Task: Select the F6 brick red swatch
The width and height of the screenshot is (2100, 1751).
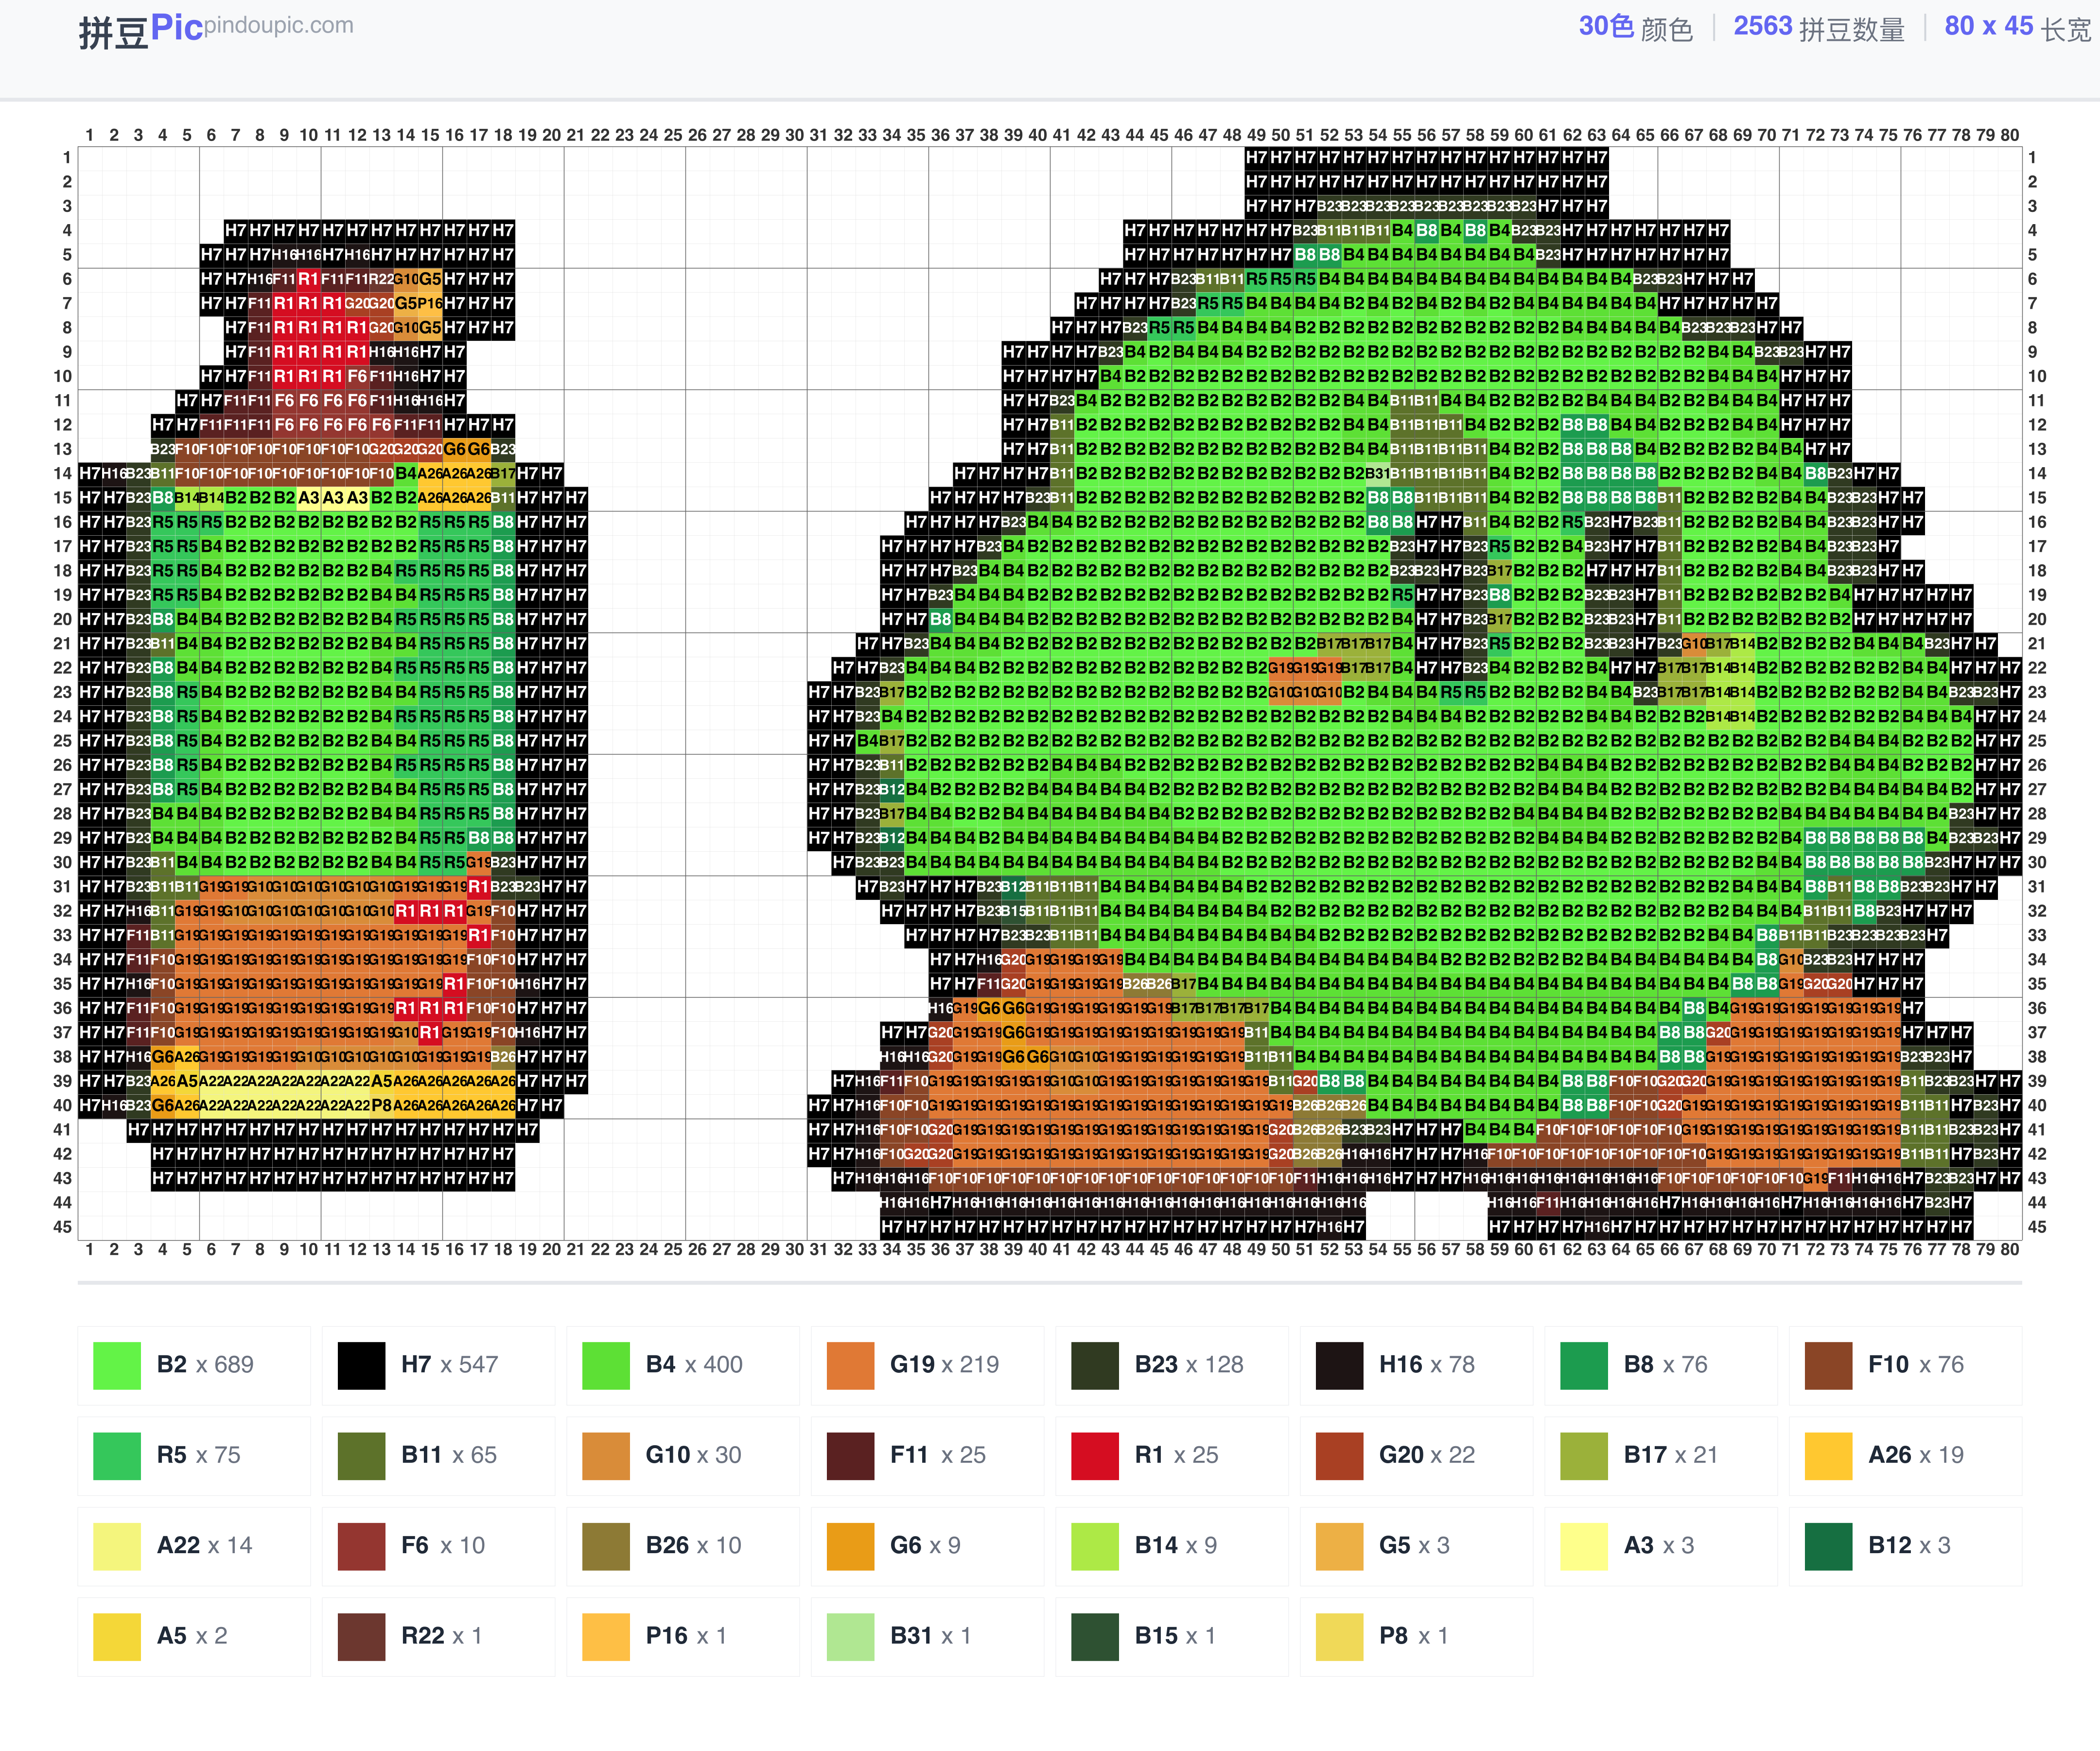Action: pyautogui.click(x=361, y=1546)
